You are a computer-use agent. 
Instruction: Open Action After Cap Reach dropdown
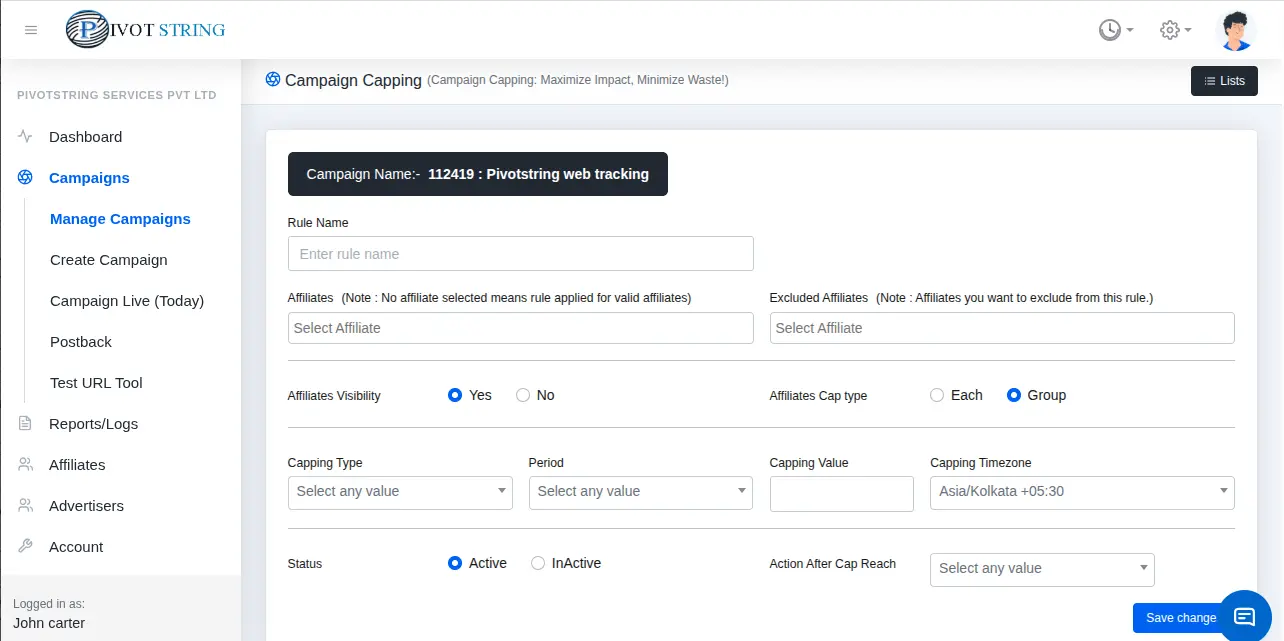coord(1042,569)
